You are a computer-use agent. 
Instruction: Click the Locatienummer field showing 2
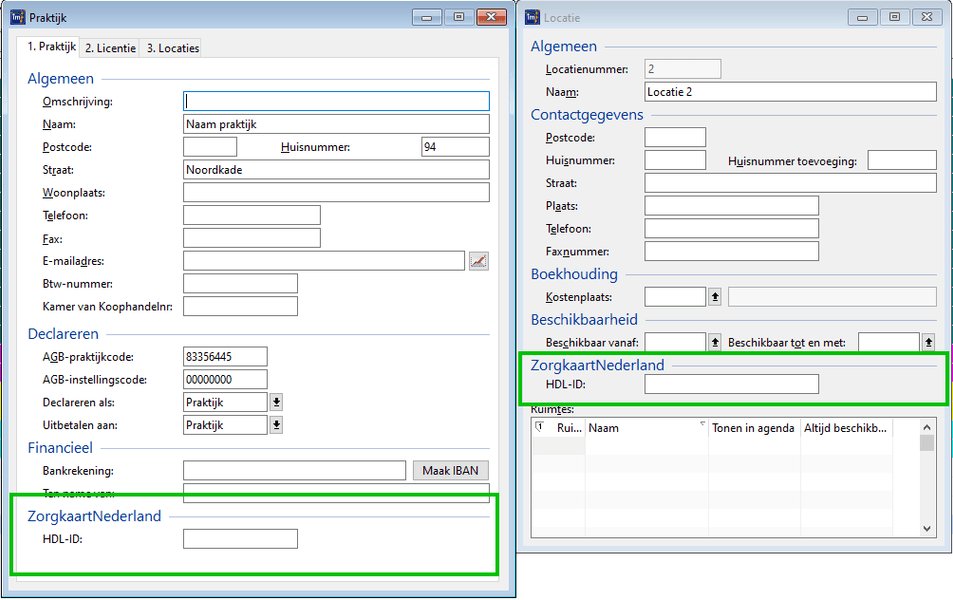click(x=683, y=69)
